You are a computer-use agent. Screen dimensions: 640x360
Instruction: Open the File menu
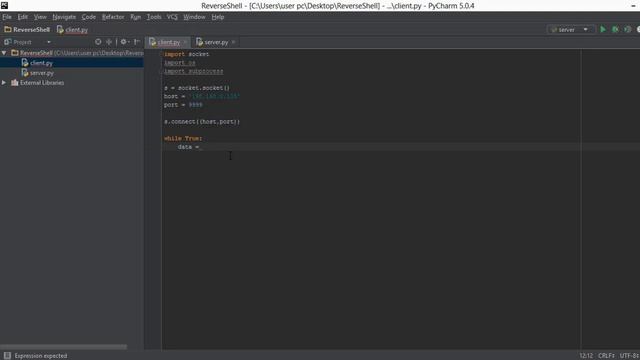[x=7, y=17]
